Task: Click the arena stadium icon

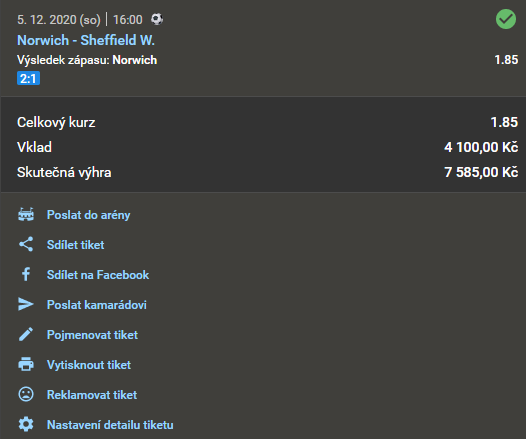Action: click(26, 215)
